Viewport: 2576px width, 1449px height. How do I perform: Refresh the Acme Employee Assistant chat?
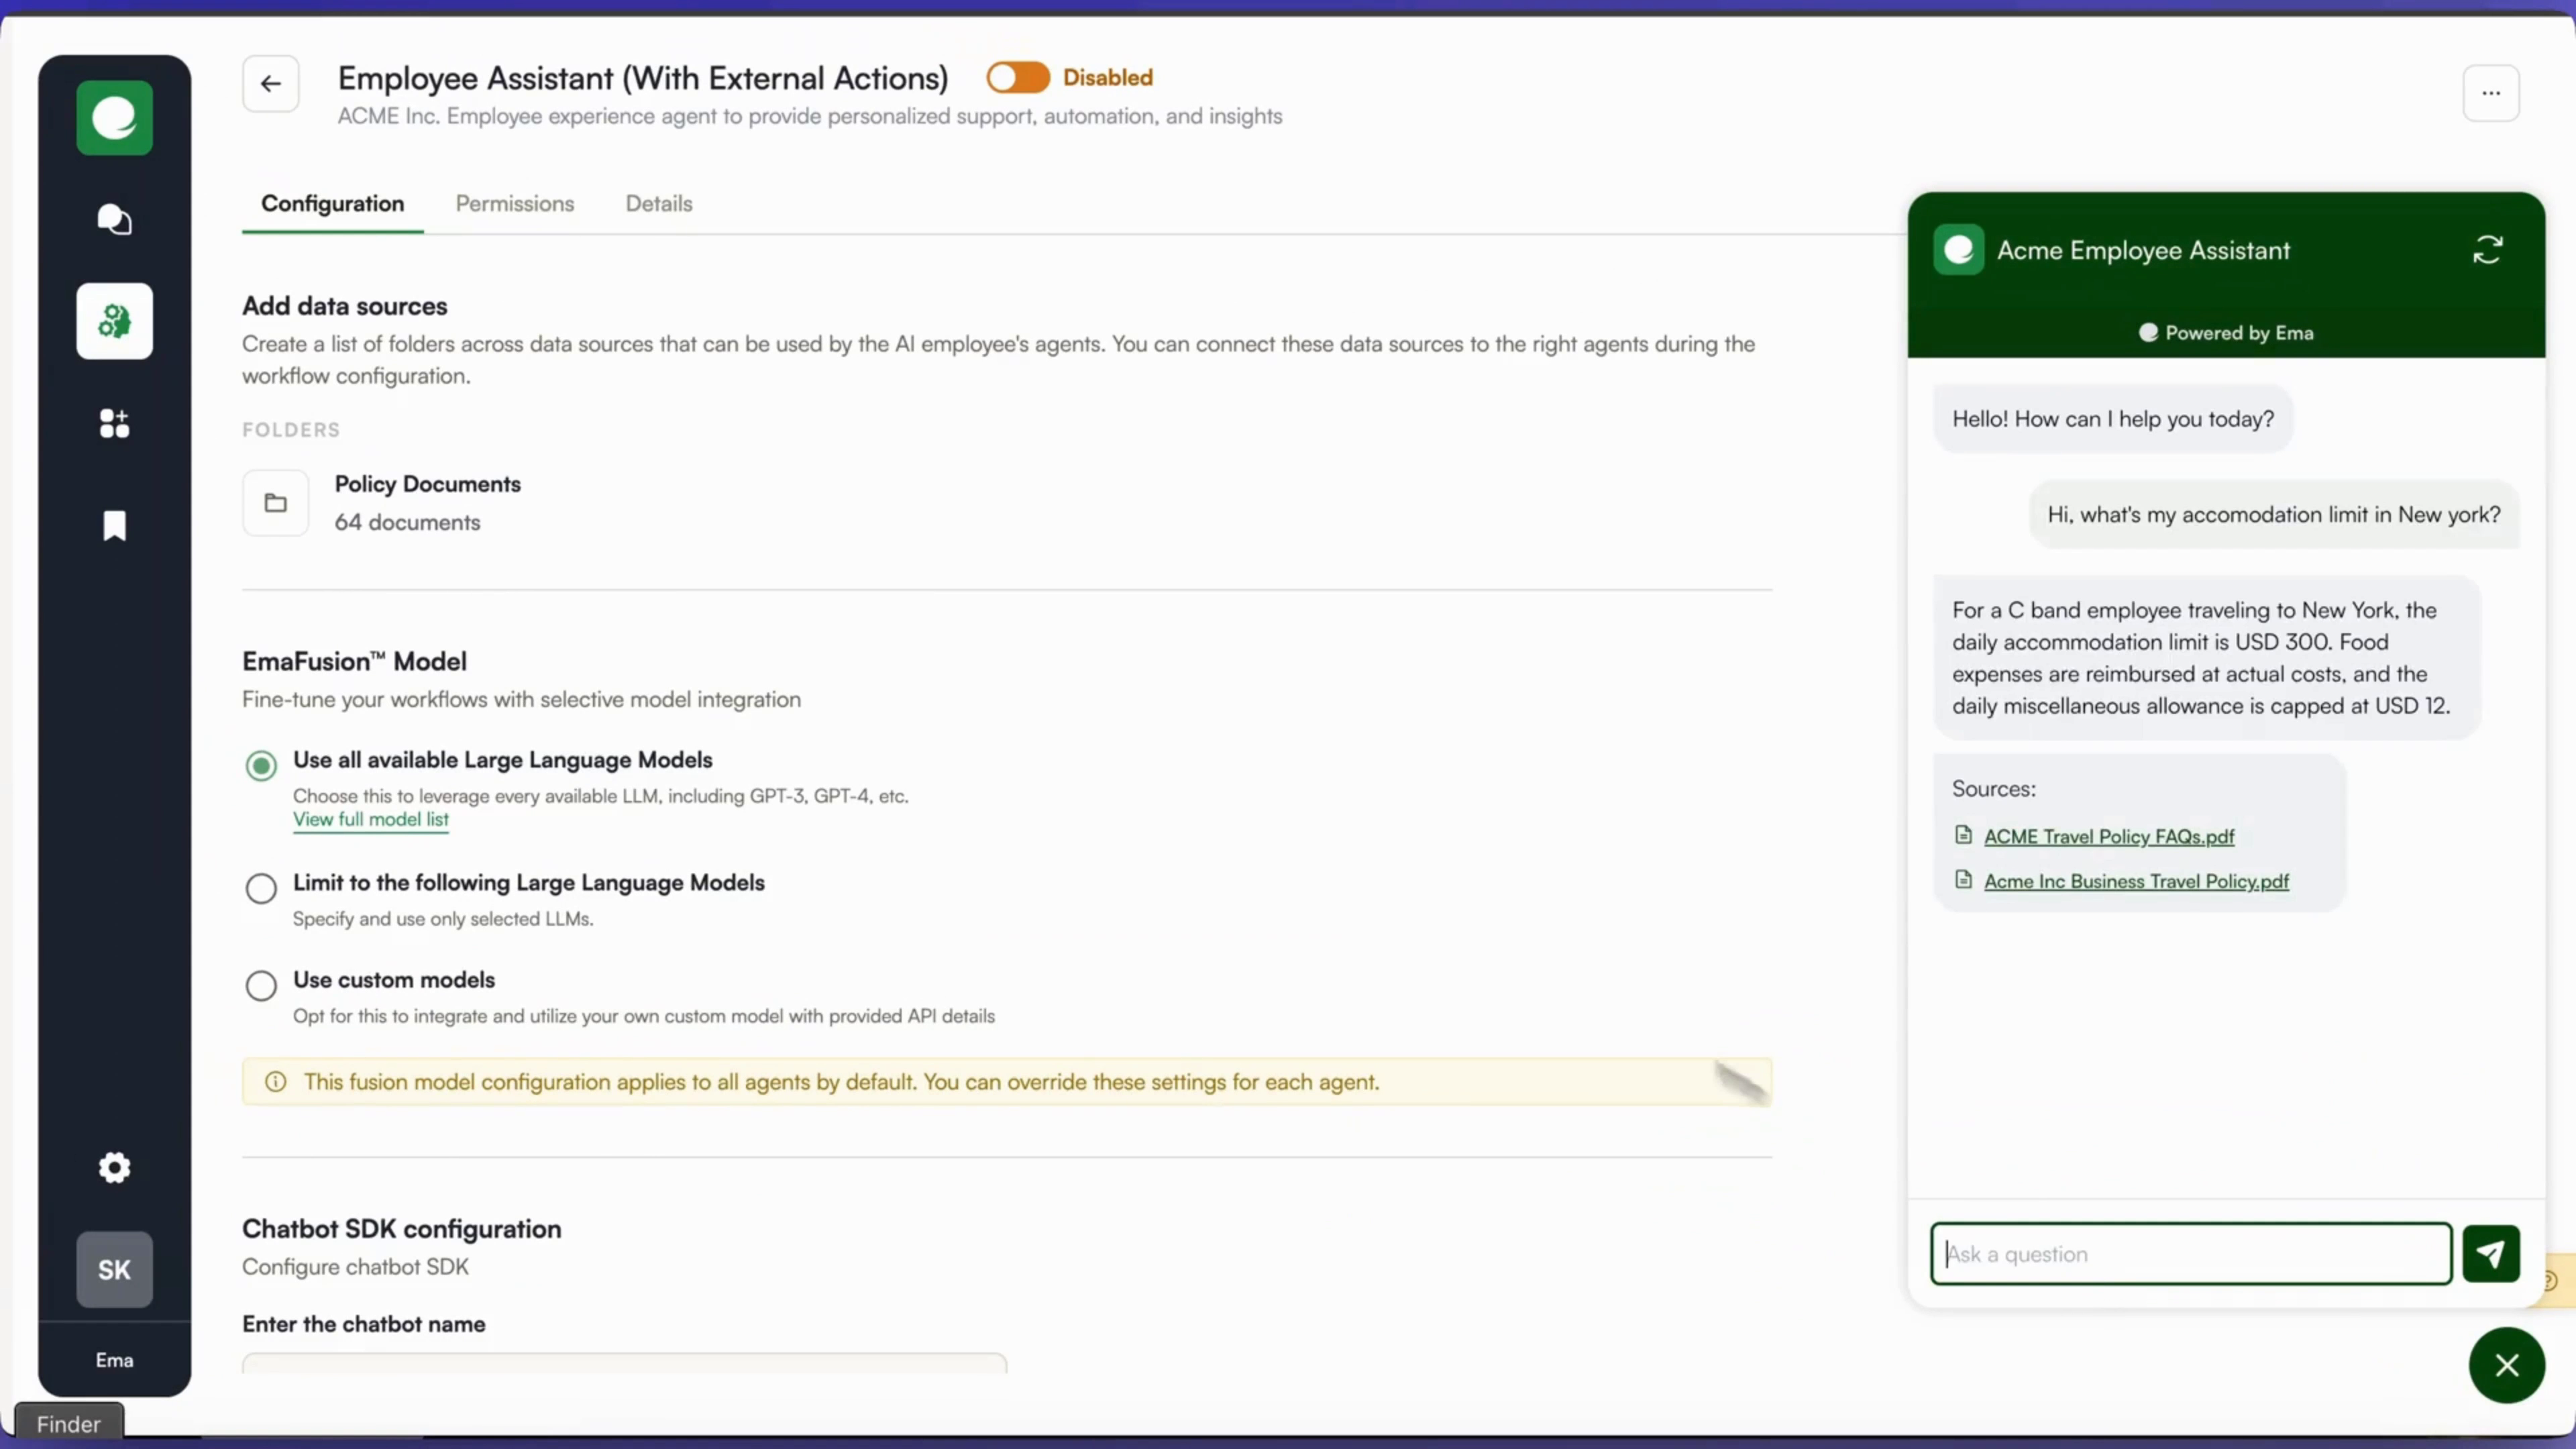(2489, 250)
